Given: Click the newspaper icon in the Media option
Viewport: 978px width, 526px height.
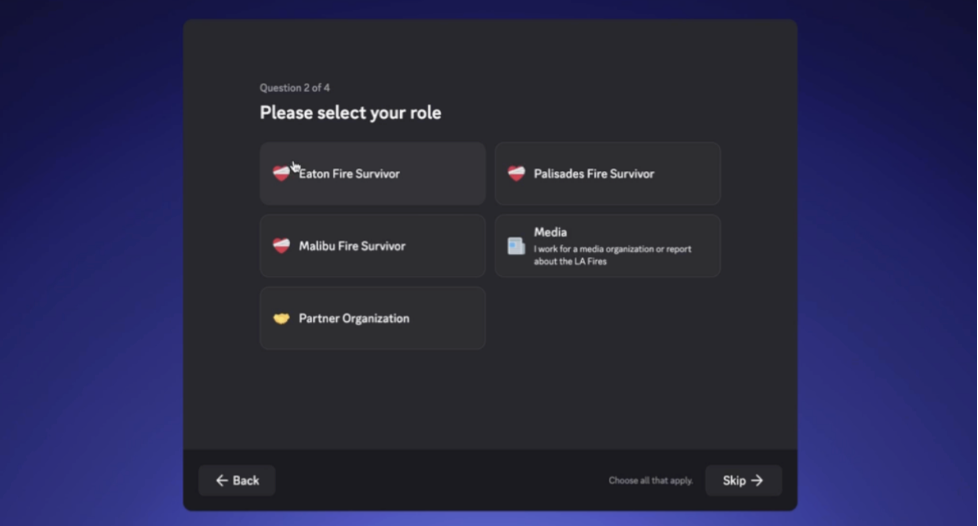Looking at the screenshot, I should 516,246.
